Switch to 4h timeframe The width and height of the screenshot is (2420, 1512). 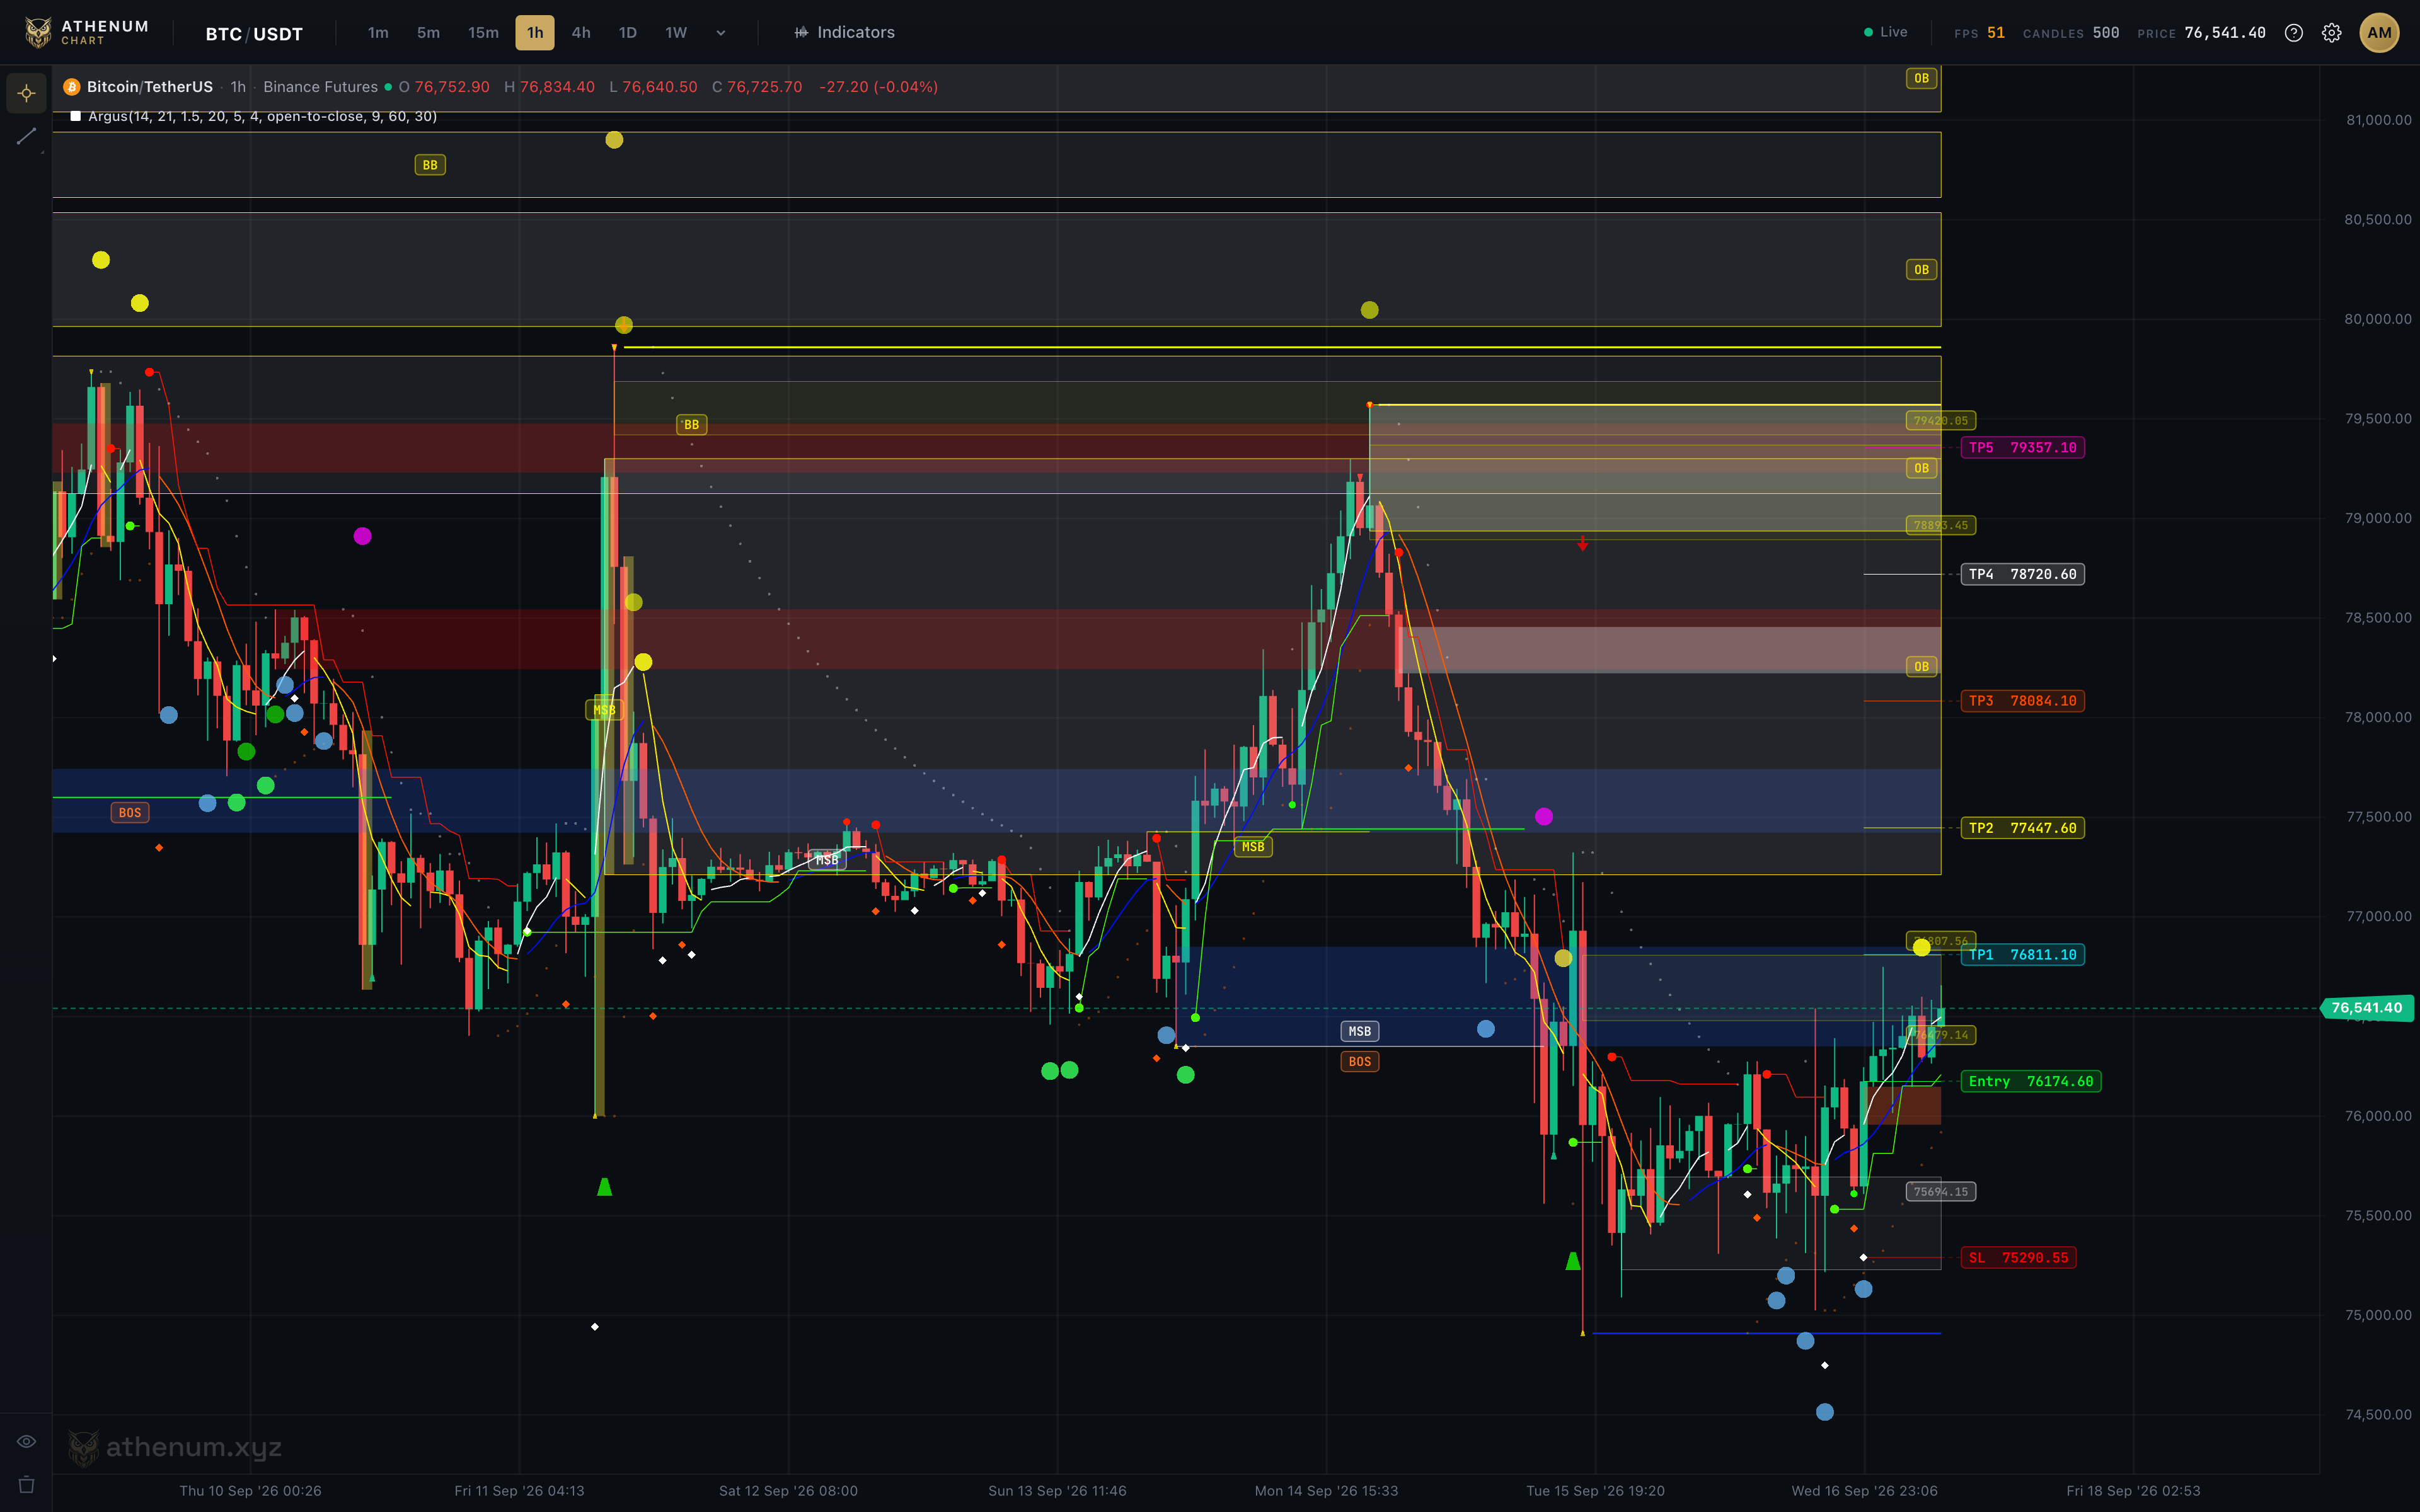(581, 33)
